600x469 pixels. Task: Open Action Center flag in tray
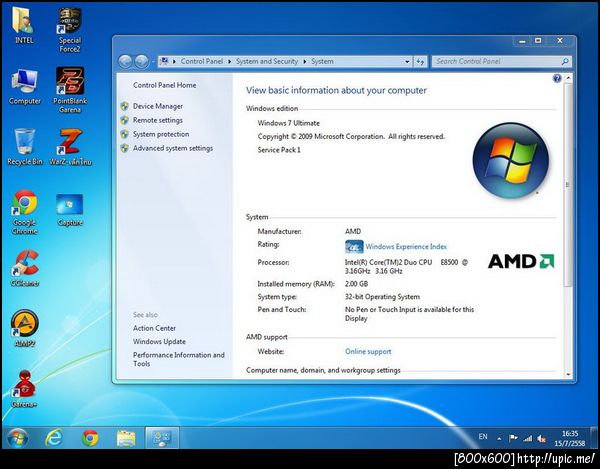pos(513,438)
